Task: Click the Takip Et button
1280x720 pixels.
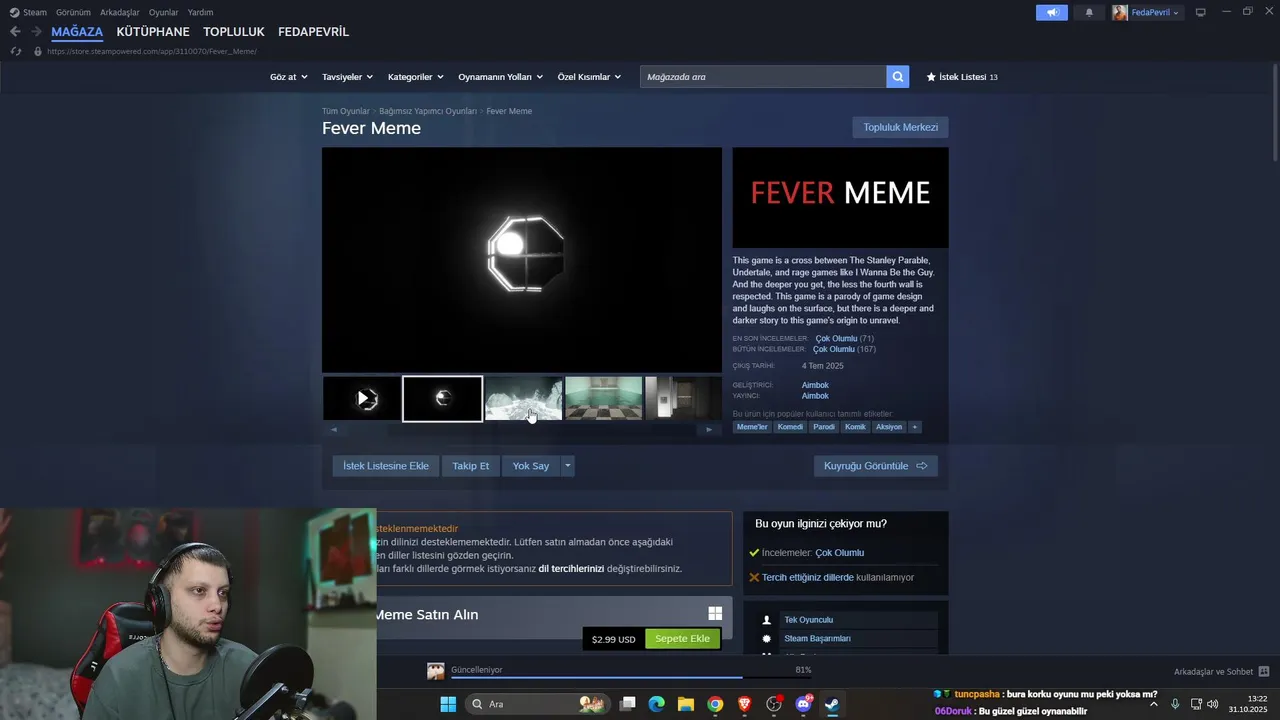Action: (x=471, y=466)
